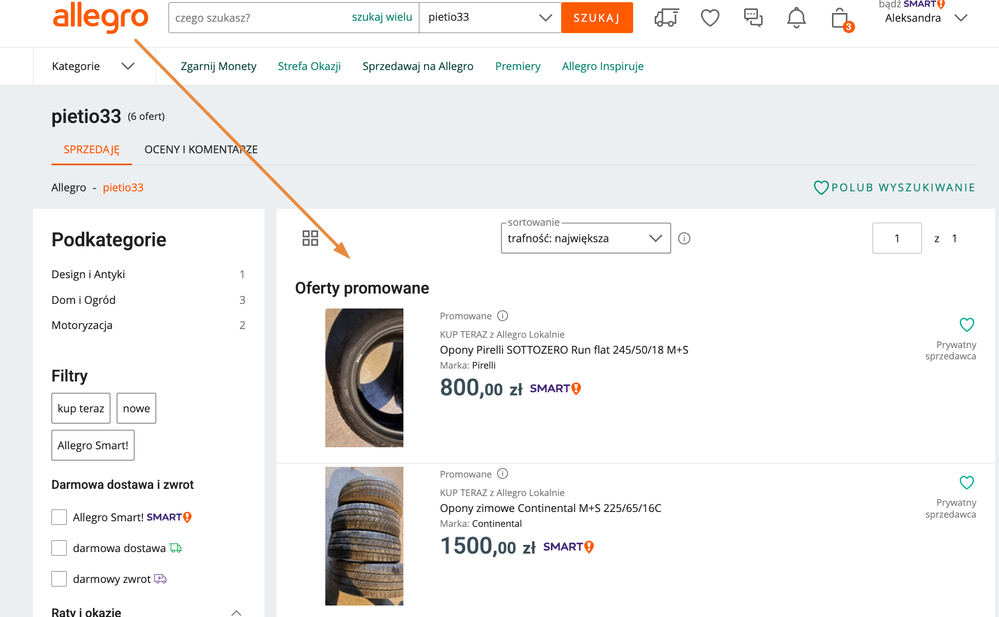Open Motoryzacja subcategory
Screen dimensions: 999x617
click(82, 325)
